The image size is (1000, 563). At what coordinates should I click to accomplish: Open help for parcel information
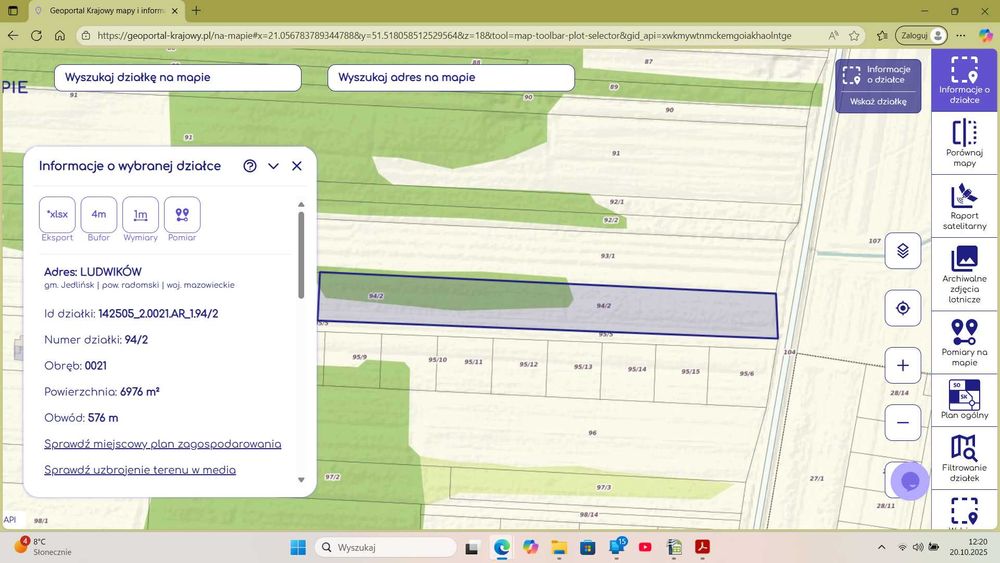250,166
